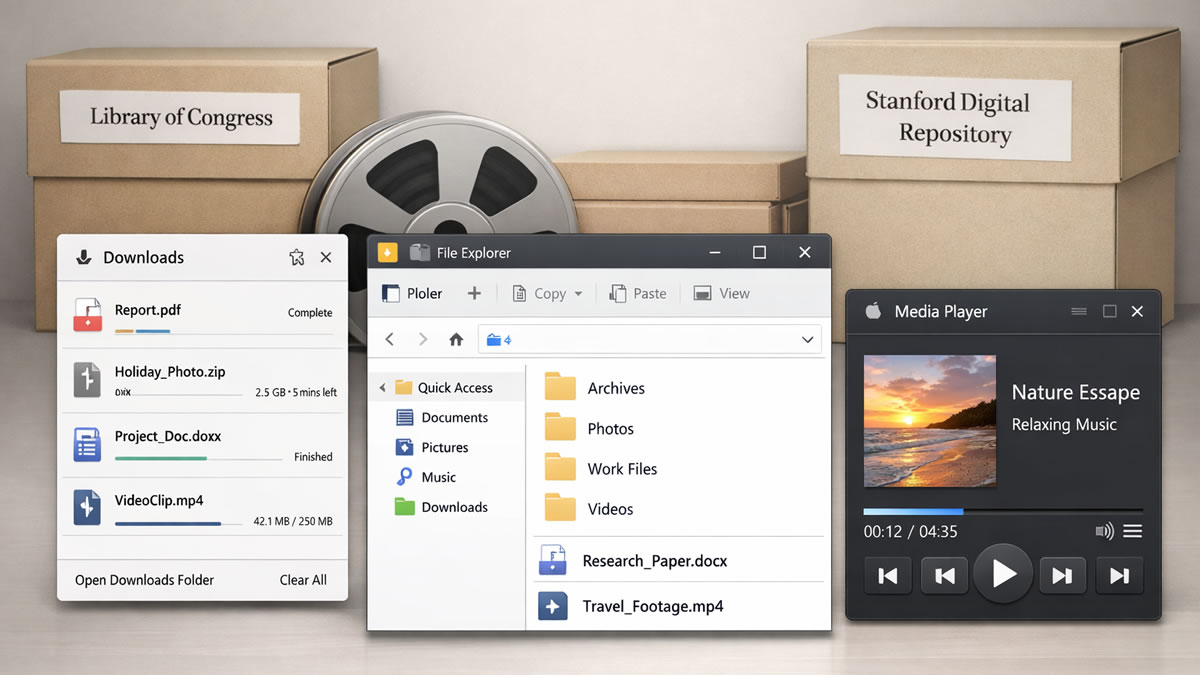Collapse the Quick Access tree
1200x675 pixels.
[x=382, y=388]
